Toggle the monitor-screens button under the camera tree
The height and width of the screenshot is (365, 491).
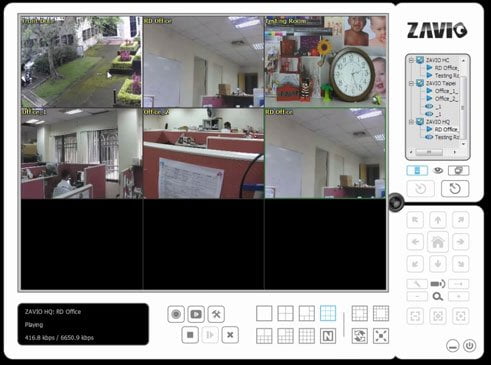pyautogui.click(x=459, y=171)
